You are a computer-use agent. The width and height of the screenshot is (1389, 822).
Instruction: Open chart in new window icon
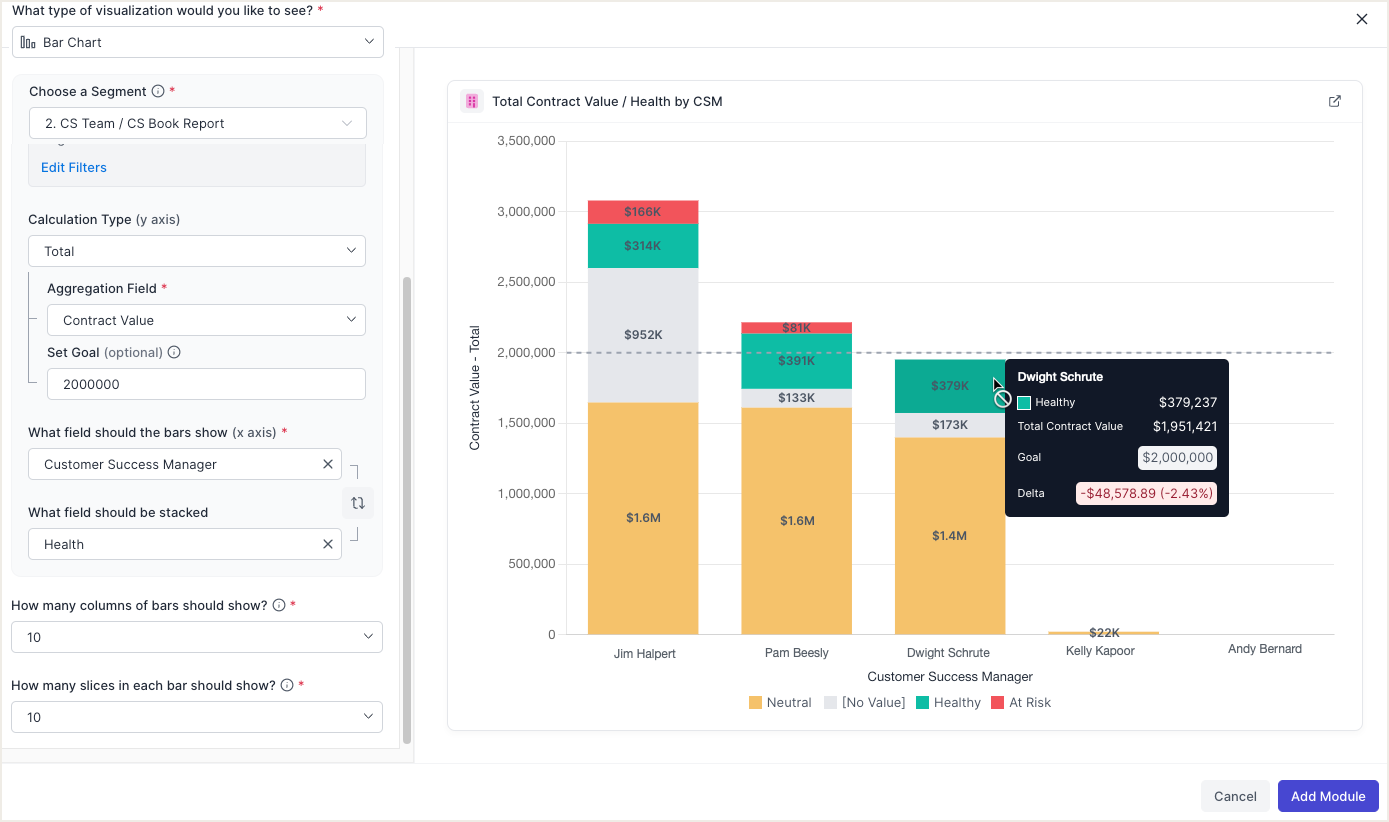click(x=1334, y=101)
